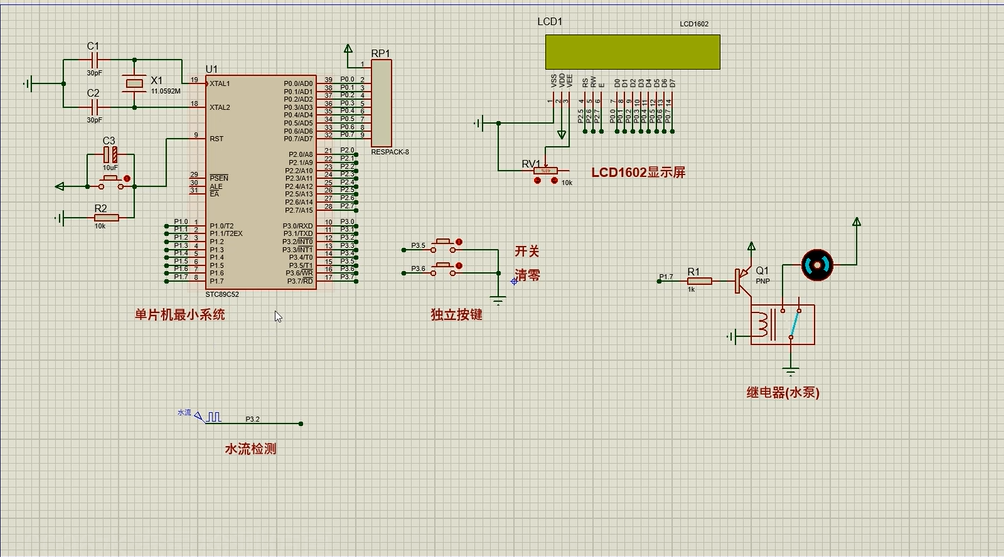The image size is (1004, 557).
Task: Click RV1 potentiometer right red adjust dot
Action: point(553,181)
